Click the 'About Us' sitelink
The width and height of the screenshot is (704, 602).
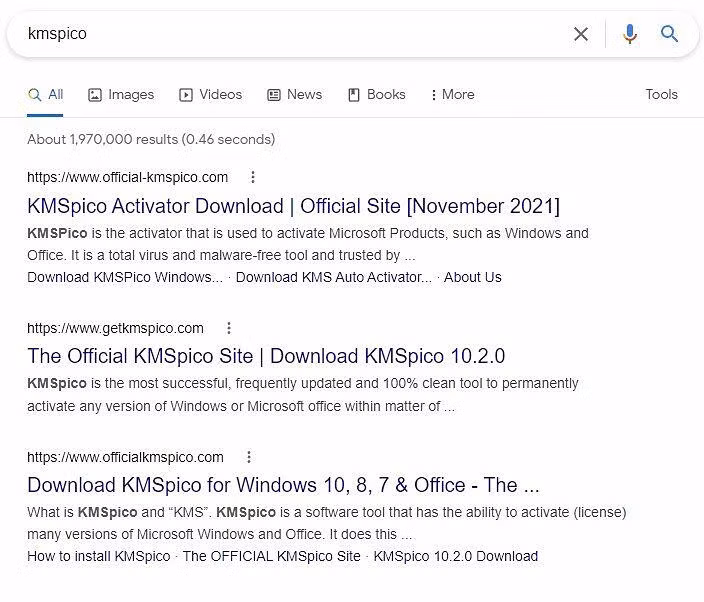pyautogui.click(x=472, y=277)
